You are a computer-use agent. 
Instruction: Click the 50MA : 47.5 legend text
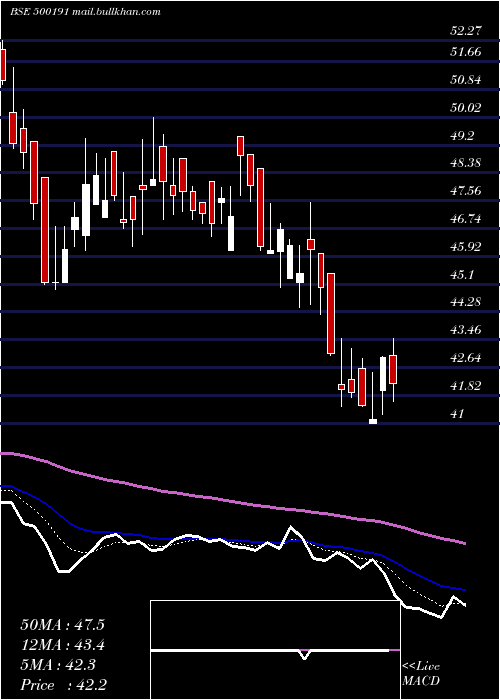click(x=63, y=625)
